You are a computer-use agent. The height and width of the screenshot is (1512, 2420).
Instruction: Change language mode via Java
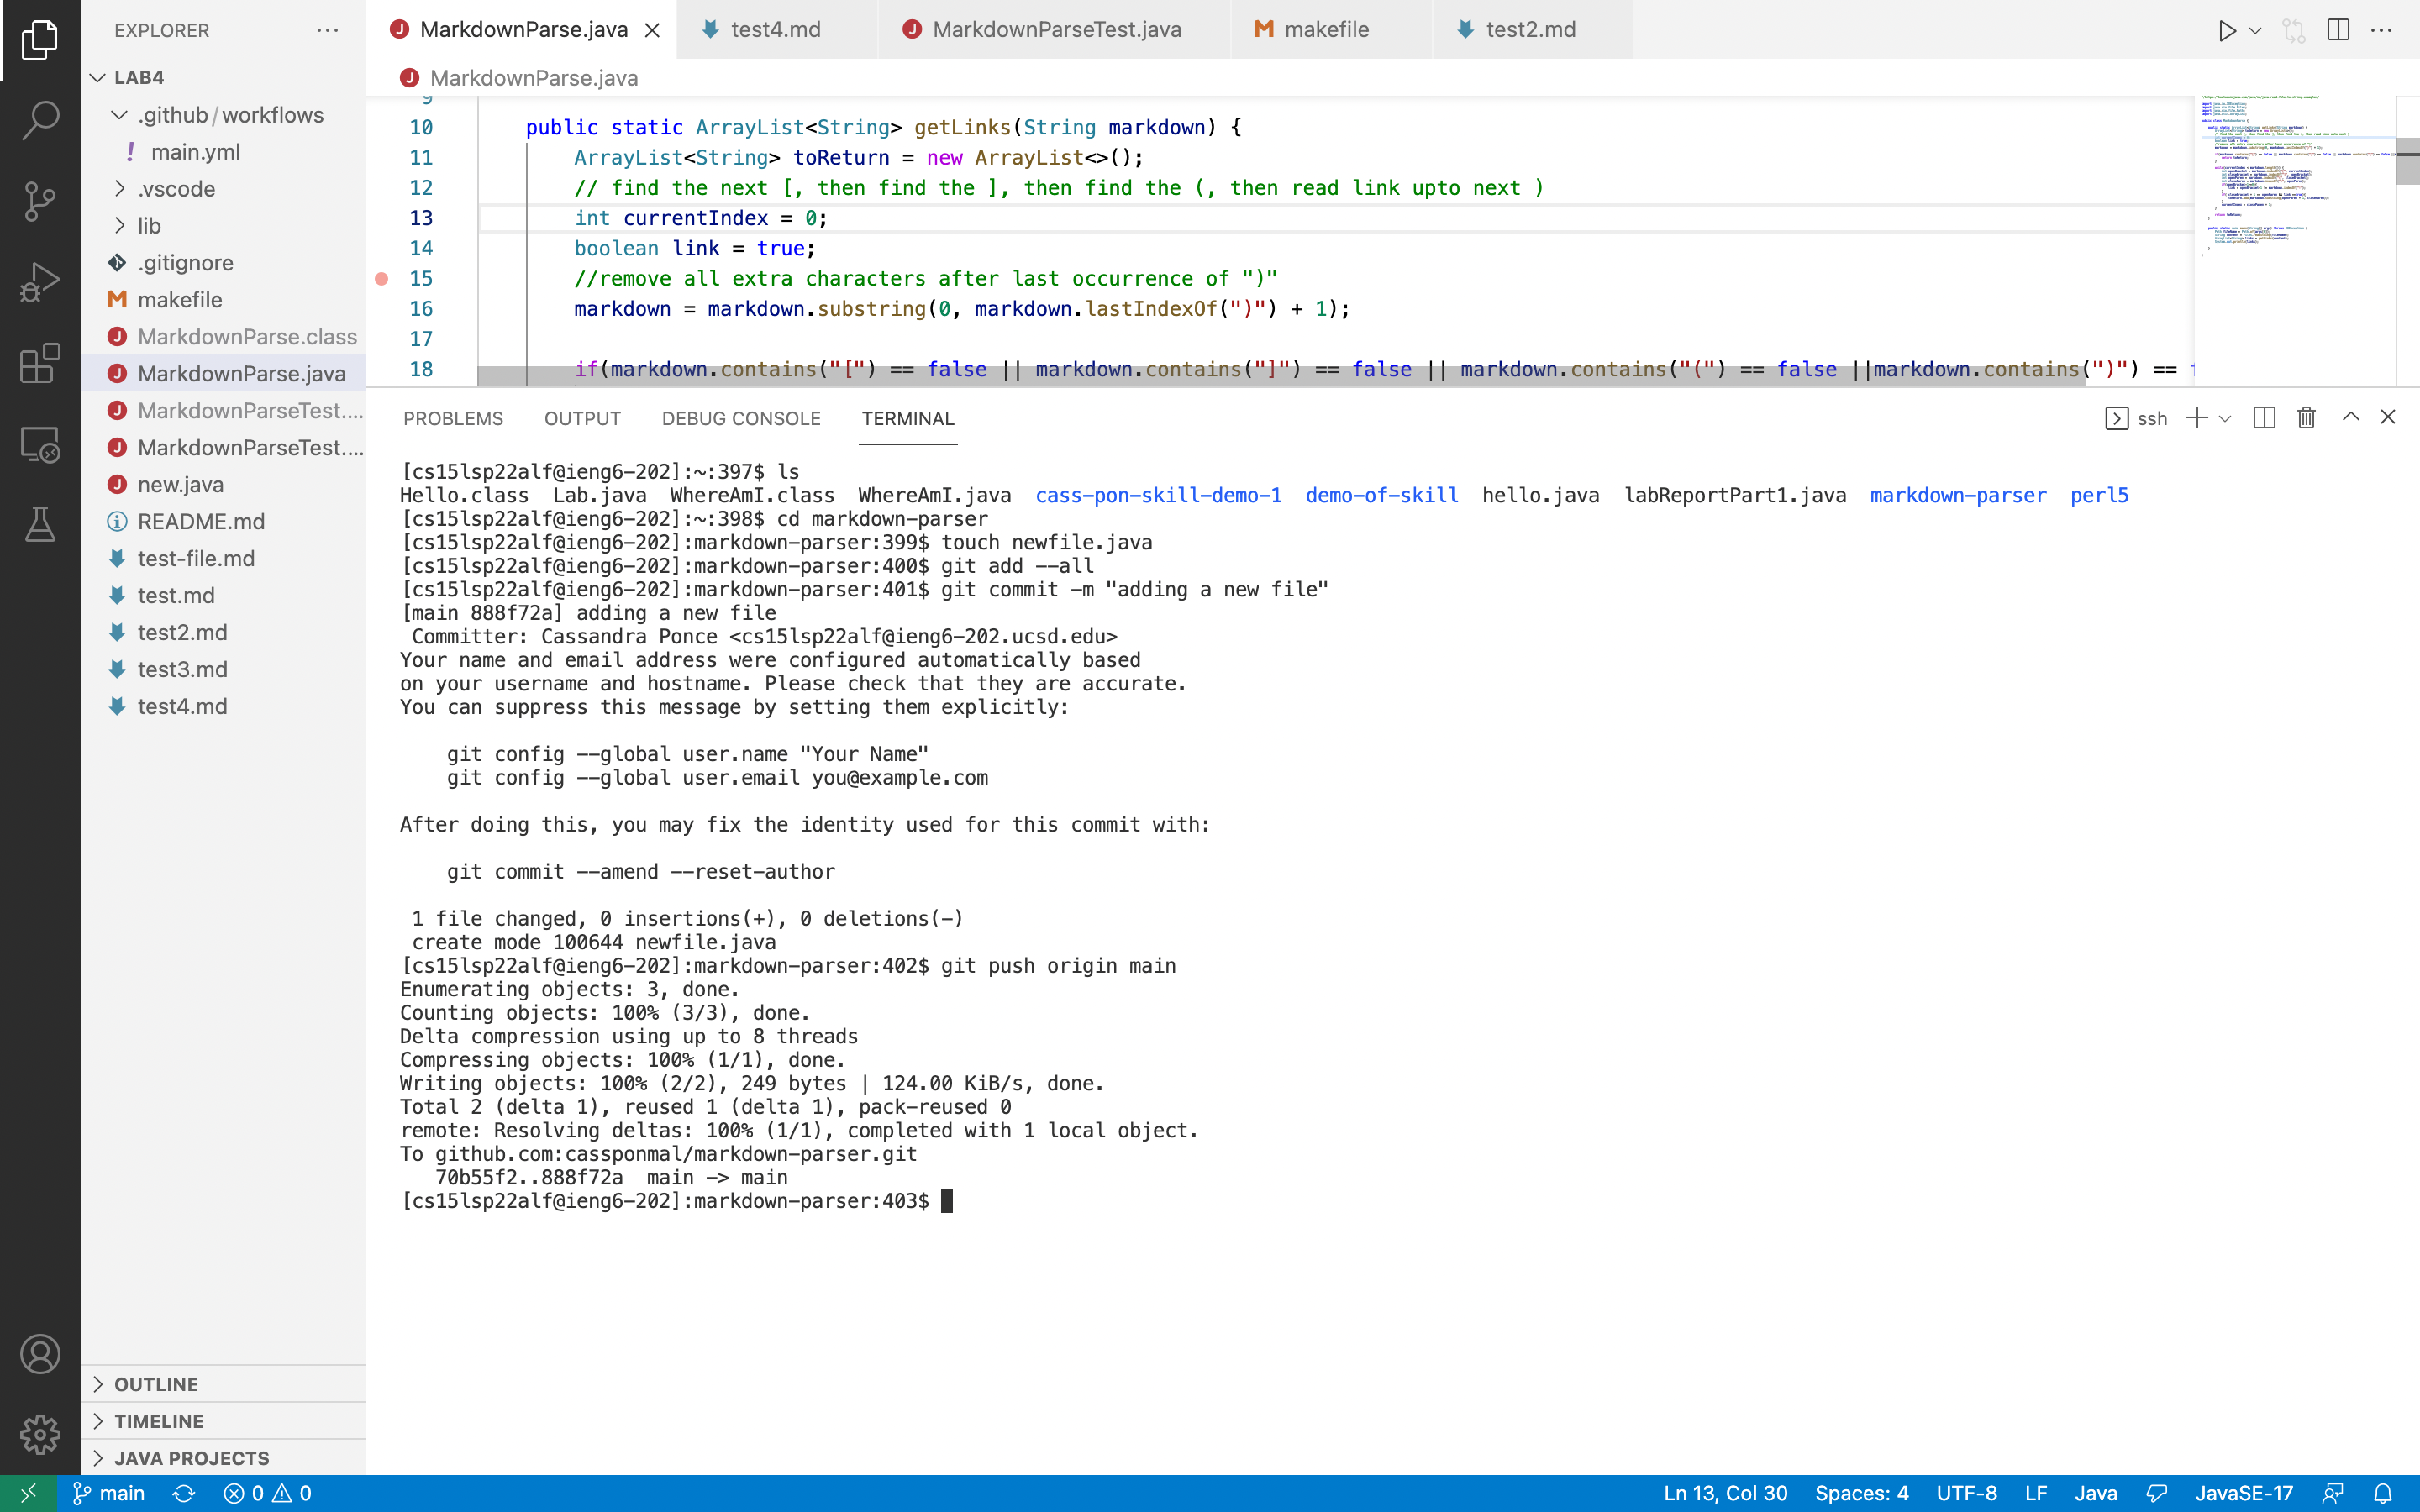click(2096, 1493)
